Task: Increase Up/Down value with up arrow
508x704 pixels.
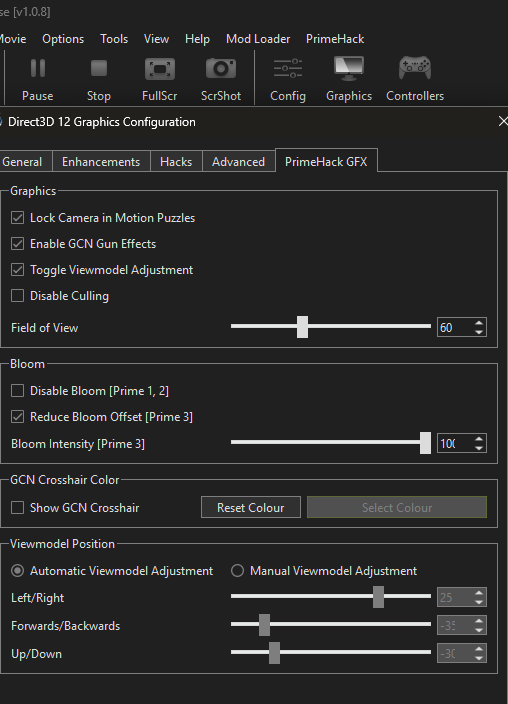Action: (x=479, y=649)
